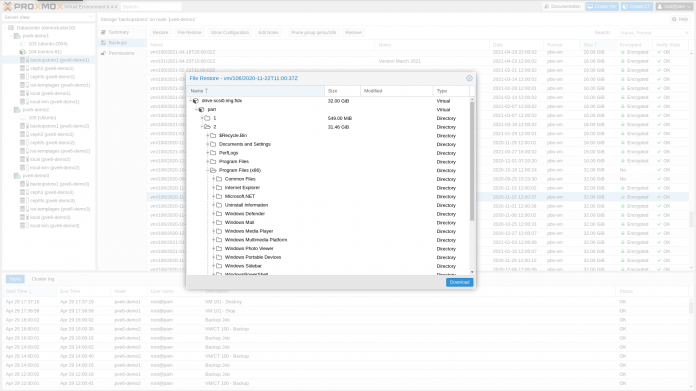Click the Datacenter icon in the server tree
This screenshot has height=391, width=696.
coord(11,28)
